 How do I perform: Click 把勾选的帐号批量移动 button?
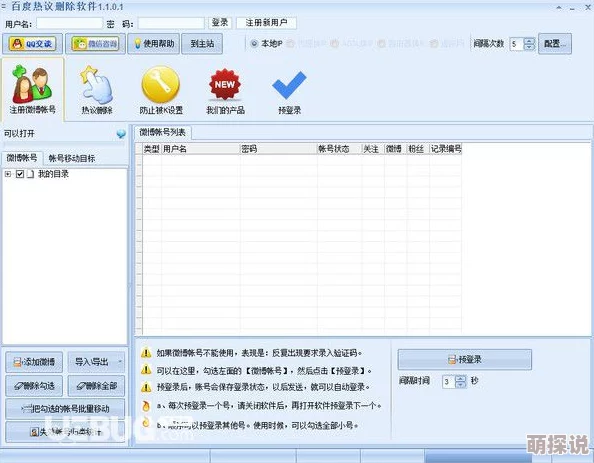(65, 409)
